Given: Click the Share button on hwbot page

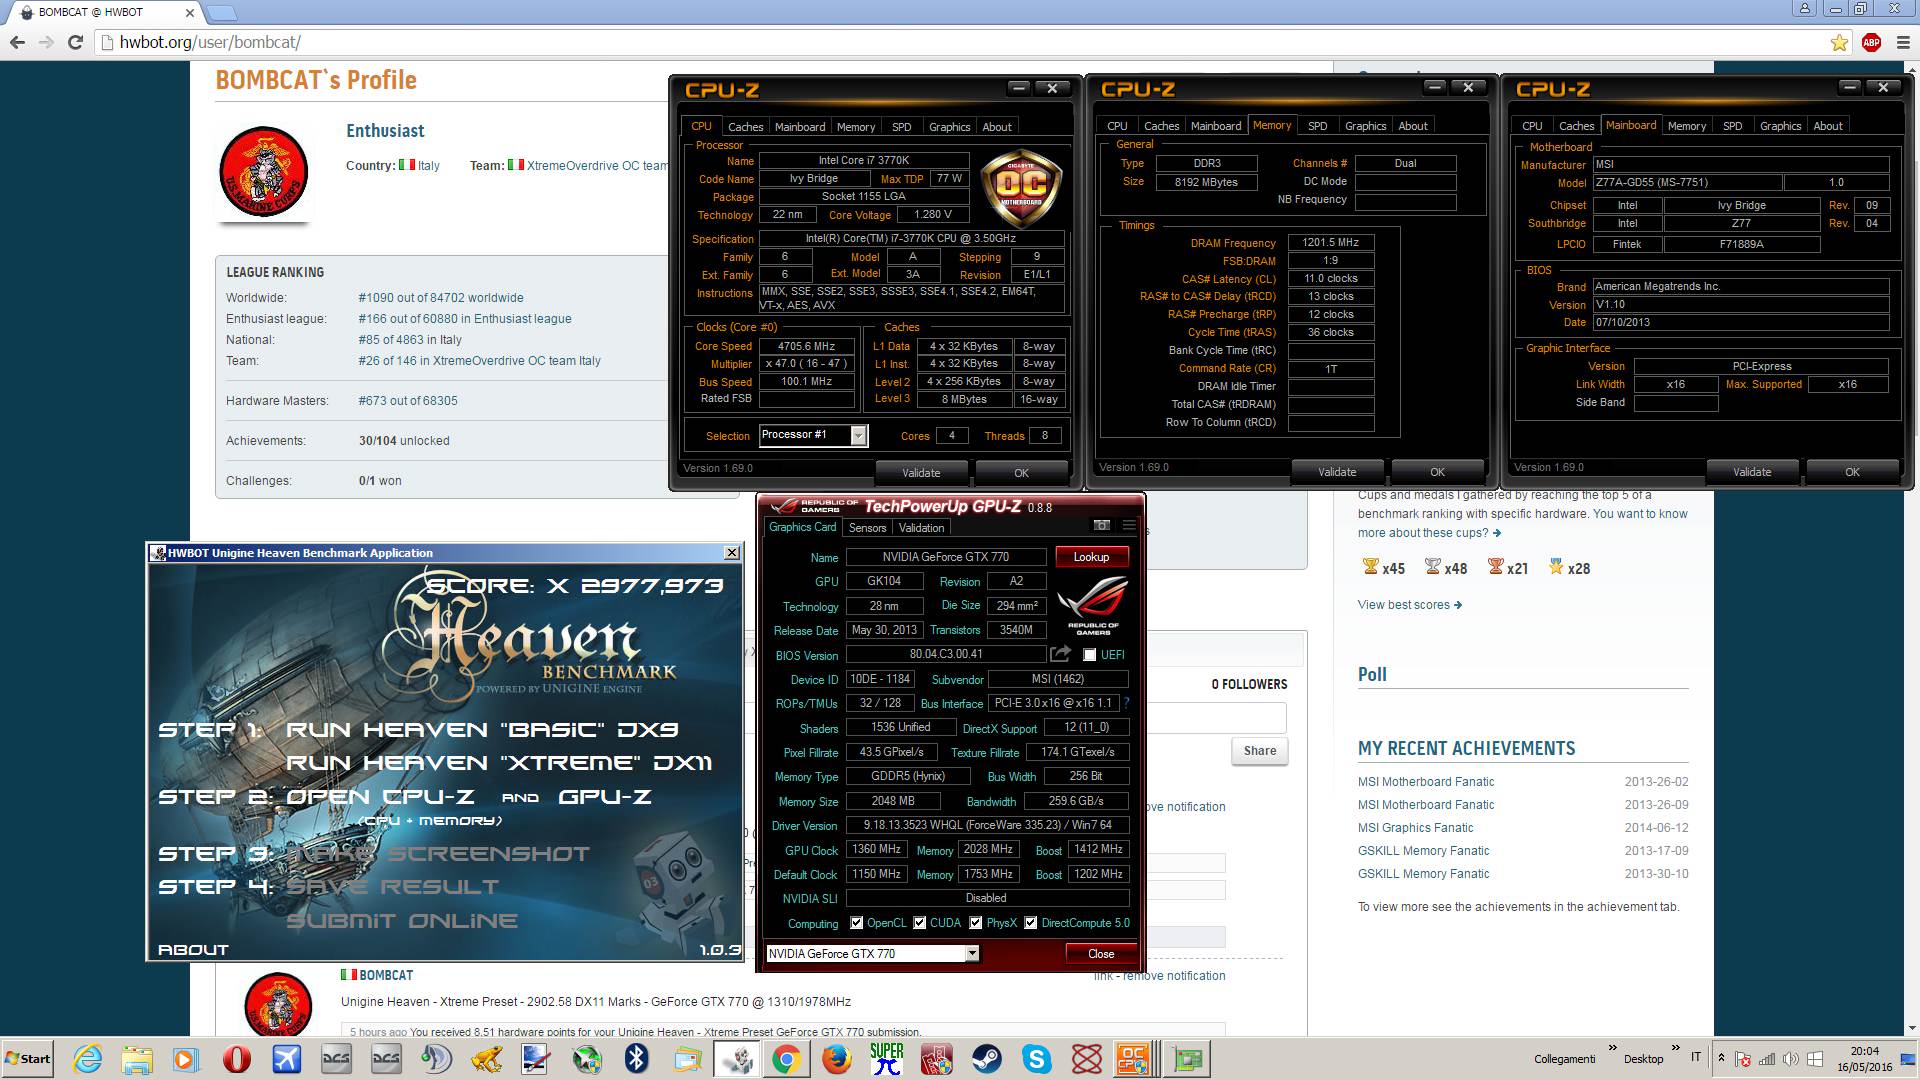Looking at the screenshot, I should point(1259,751).
